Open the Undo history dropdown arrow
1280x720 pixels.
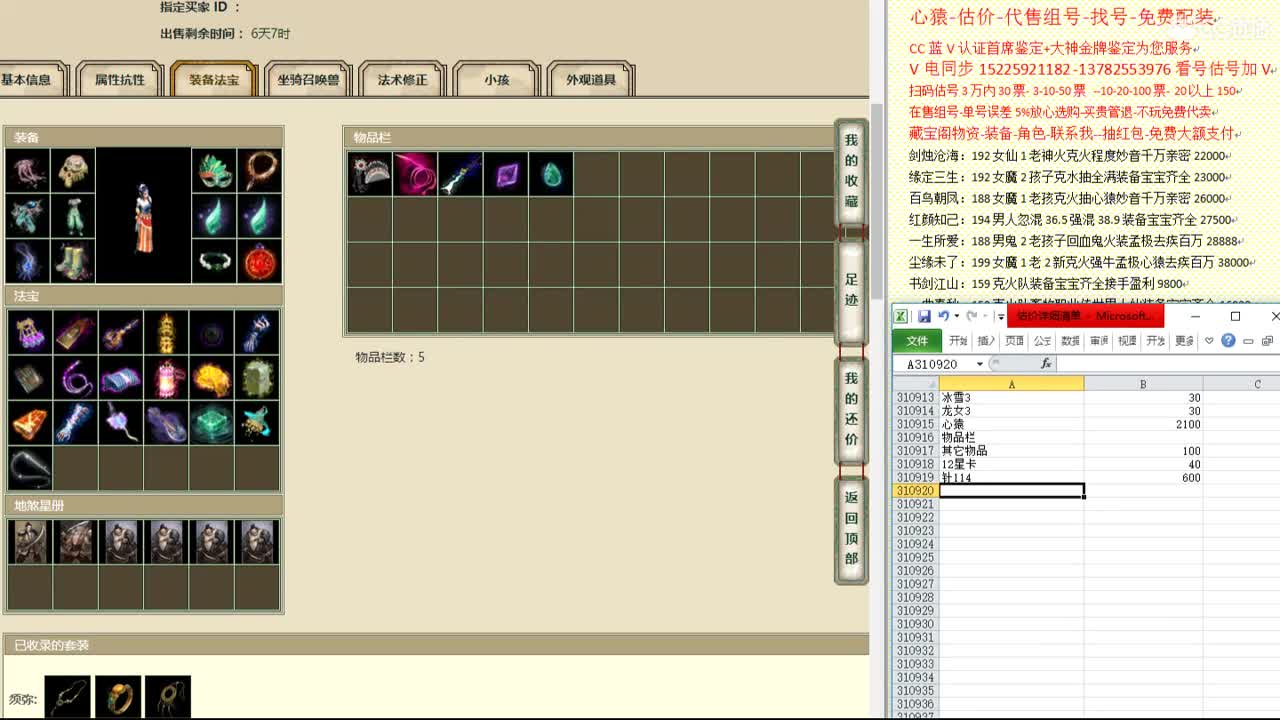coord(956,316)
